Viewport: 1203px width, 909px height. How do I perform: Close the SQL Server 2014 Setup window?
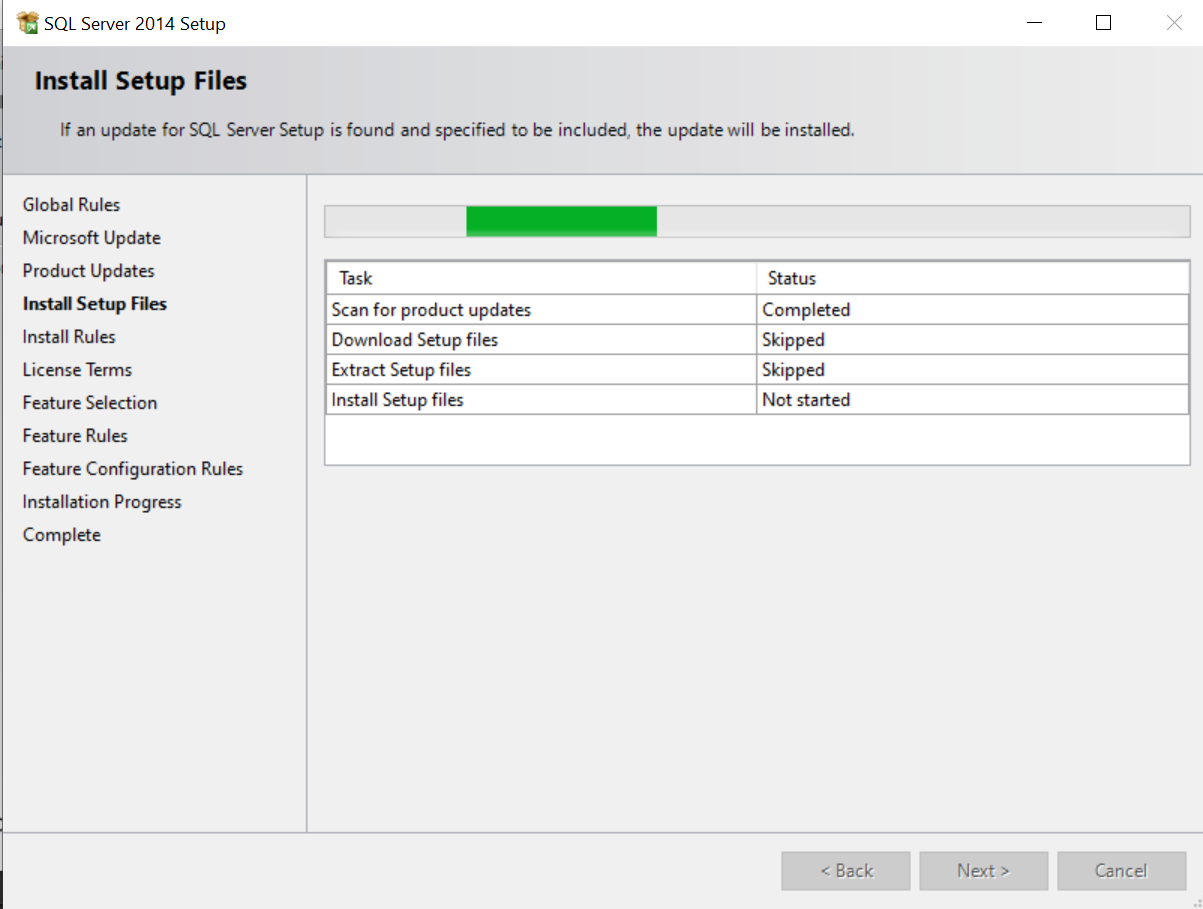point(1174,23)
